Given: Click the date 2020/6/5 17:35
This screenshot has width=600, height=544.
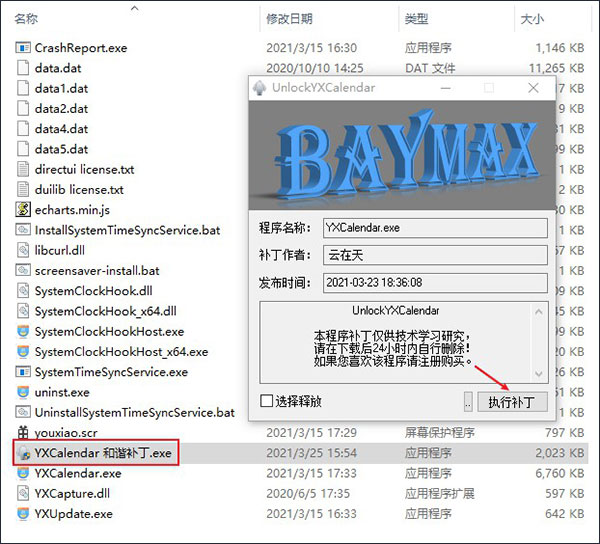Looking at the screenshot, I should tap(308, 494).
